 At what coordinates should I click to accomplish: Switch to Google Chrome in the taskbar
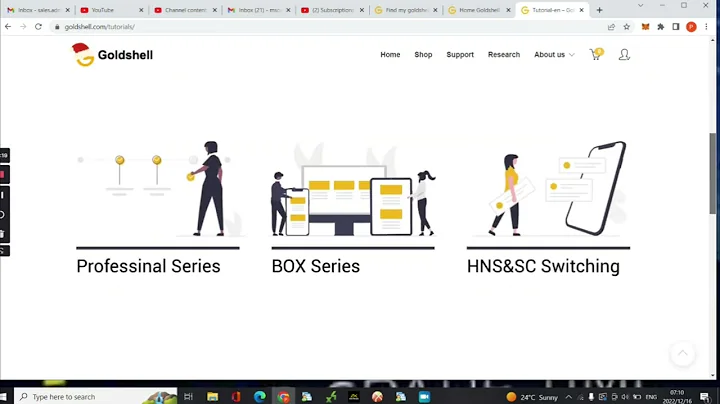click(x=283, y=397)
